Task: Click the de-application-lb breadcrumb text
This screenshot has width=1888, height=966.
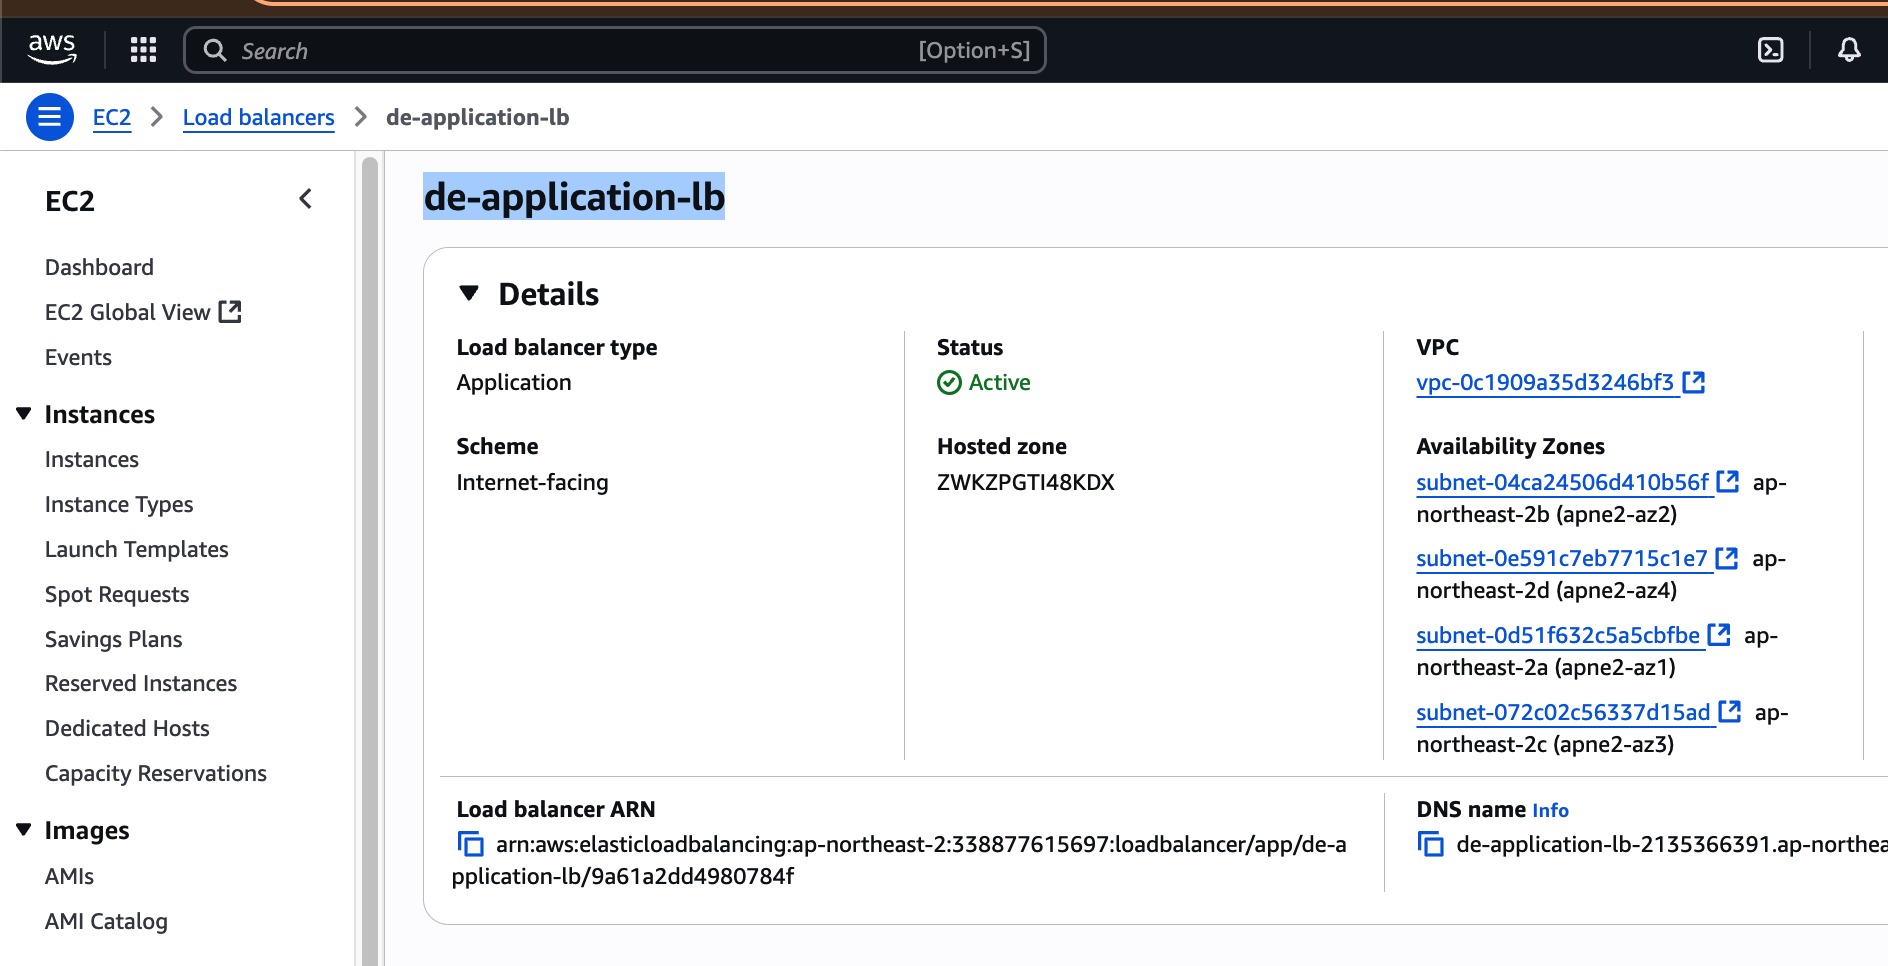Action: tap(477, 117)
